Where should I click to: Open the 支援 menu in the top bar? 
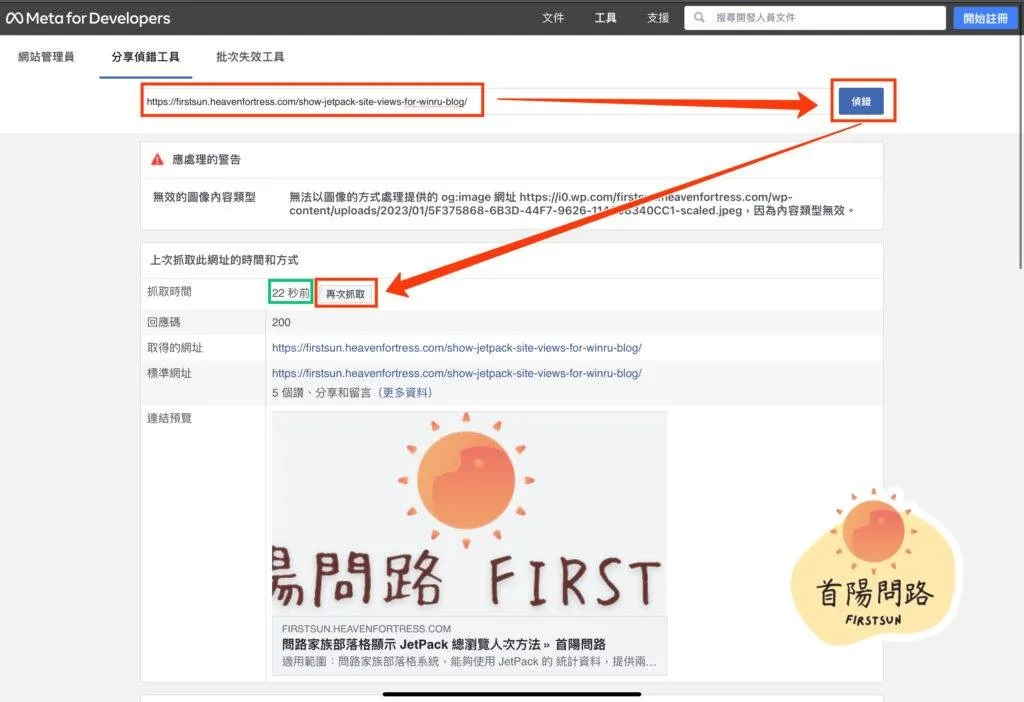(x=658, y=18)
